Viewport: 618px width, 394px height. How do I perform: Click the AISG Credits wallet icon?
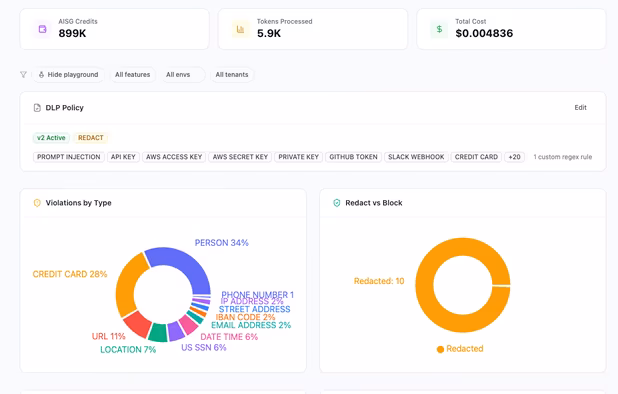[x=42, y=29]
